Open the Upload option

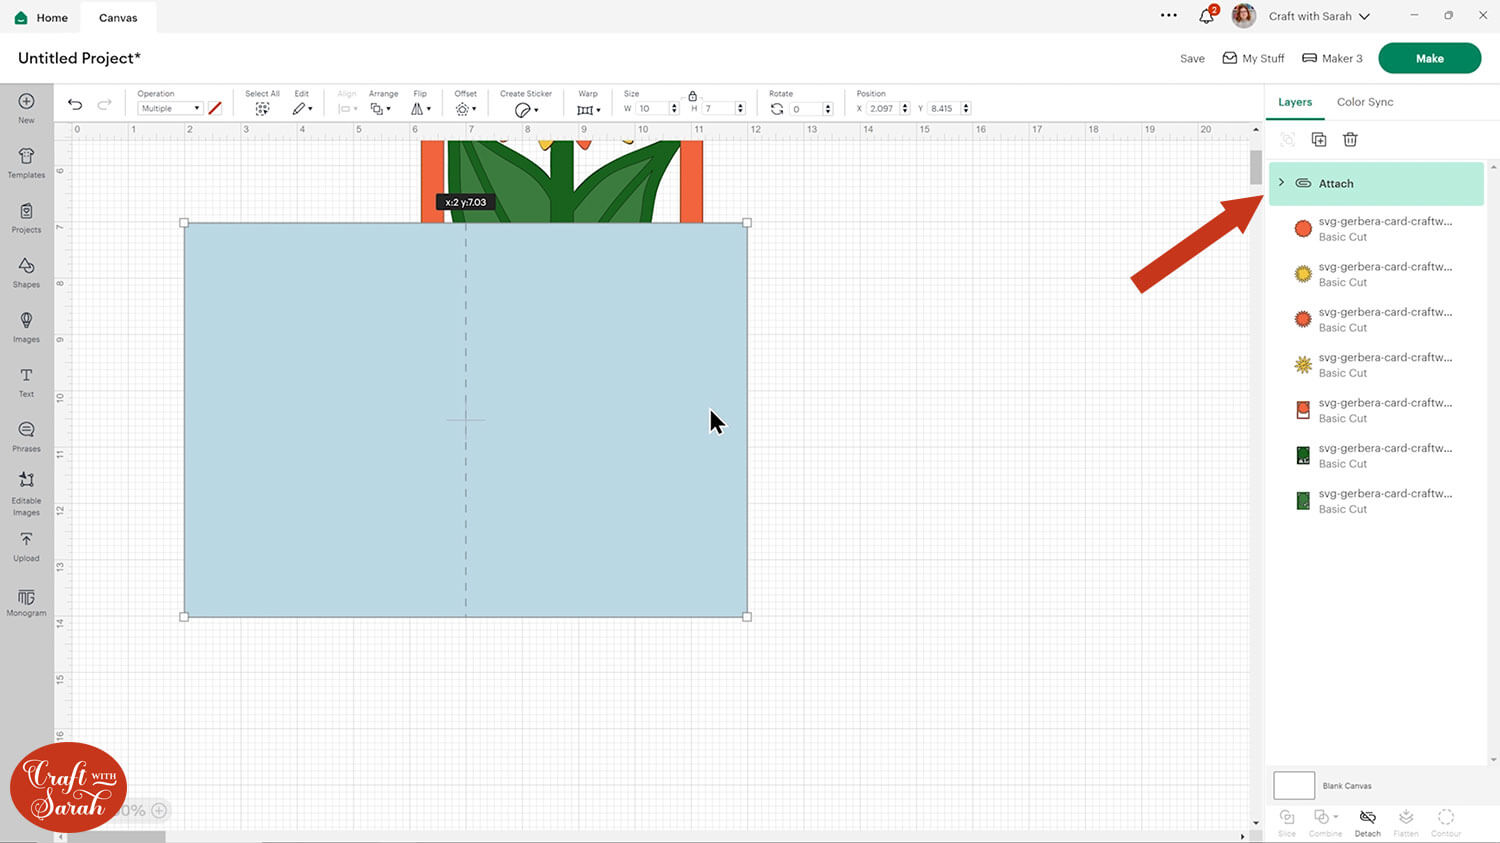[26, 545]
